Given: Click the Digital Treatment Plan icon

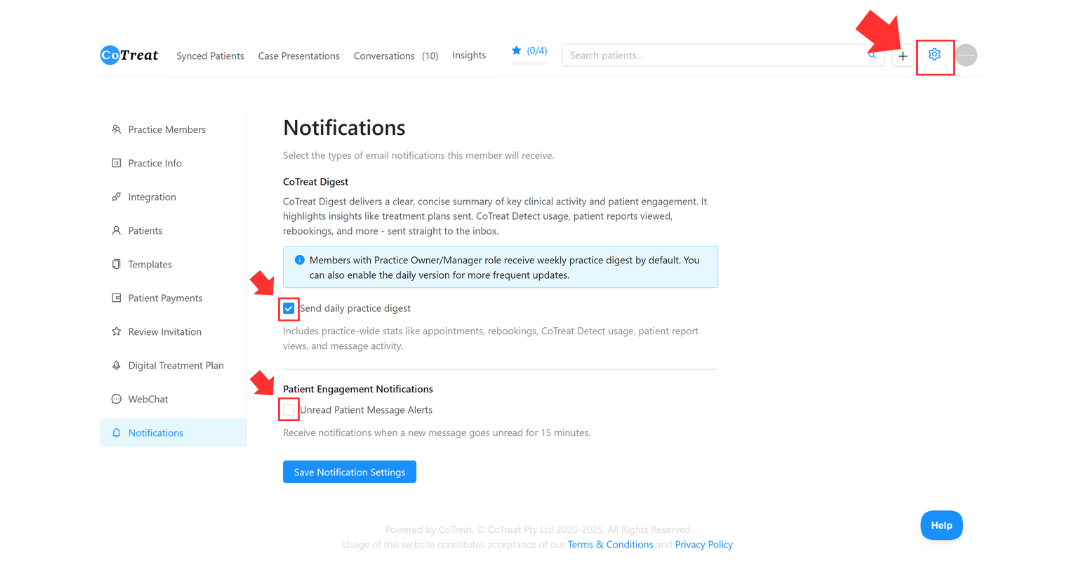Looking at the screenshot, I should pos(116,366).
